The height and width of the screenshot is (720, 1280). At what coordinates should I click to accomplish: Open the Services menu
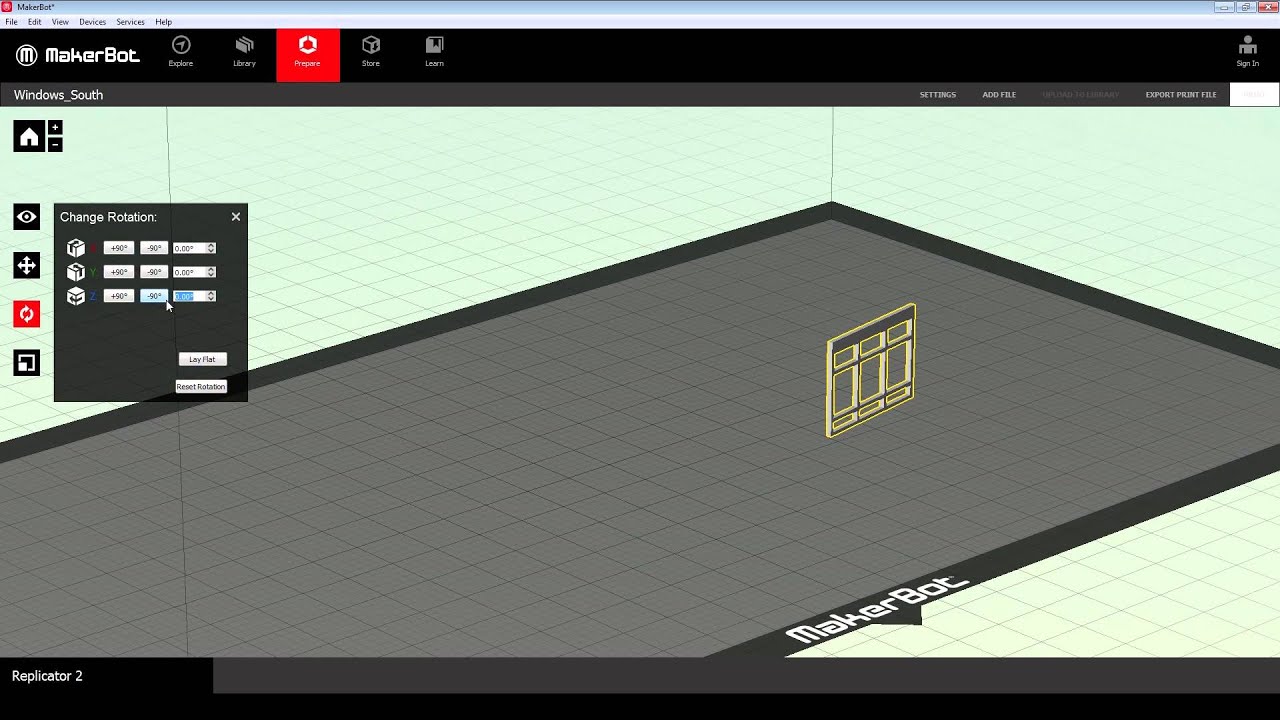coord(130,21)
